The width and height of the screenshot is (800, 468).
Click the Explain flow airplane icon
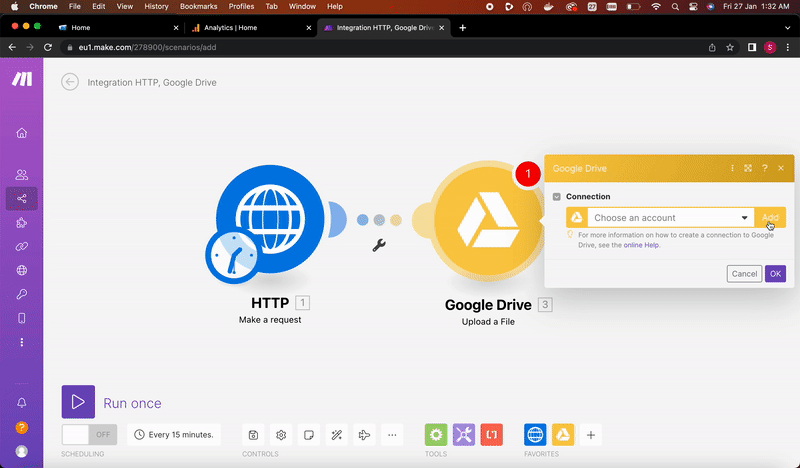coord(364,435)
